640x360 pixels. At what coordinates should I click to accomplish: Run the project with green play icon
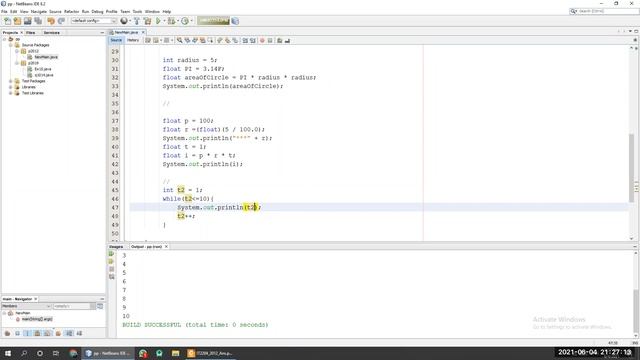tap(158, 21)
